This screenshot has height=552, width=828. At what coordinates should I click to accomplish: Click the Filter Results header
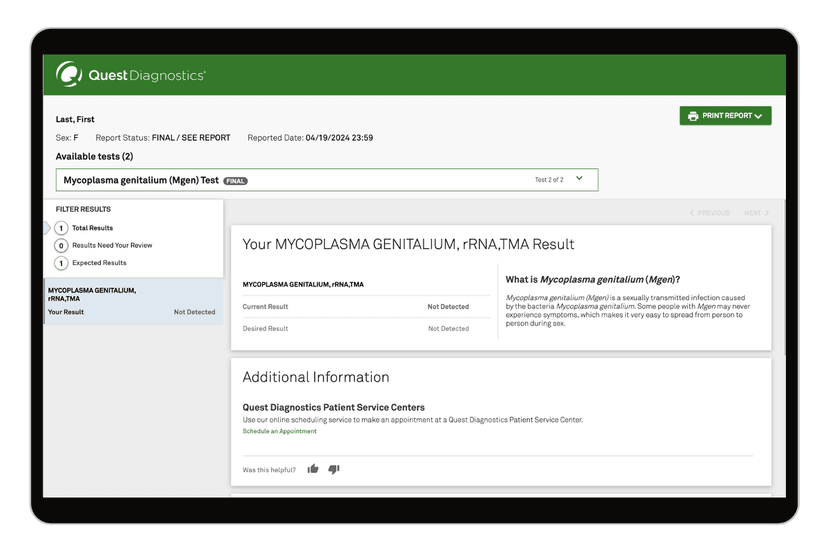pyautogui.click(x=83, y=209)
